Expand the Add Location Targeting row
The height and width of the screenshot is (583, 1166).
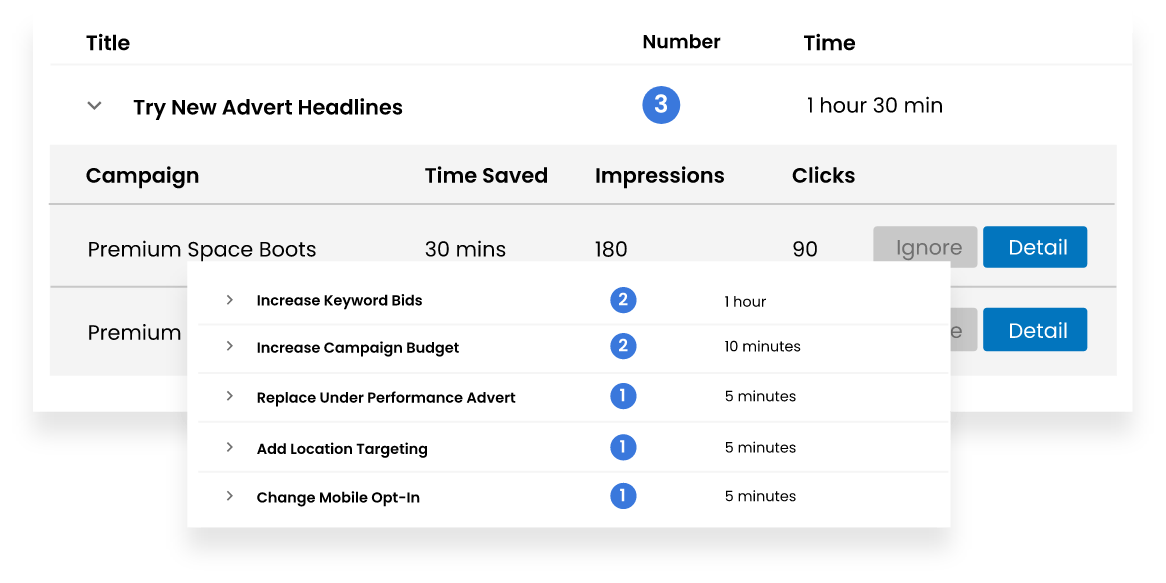pos(228,447)
